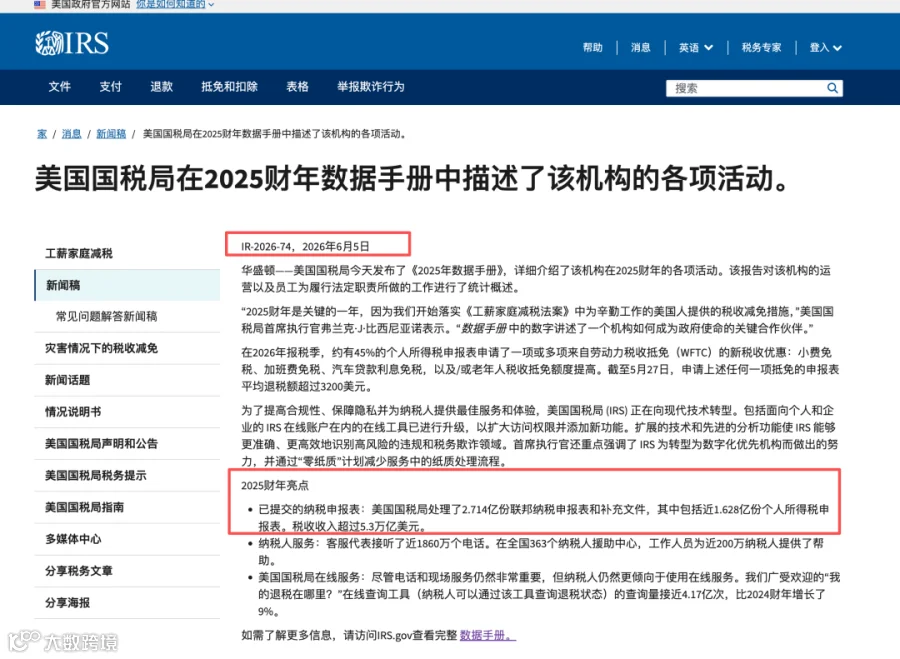The image size is (900, 659).
Task: Open the 表格 navigation menu
Action: pos(297,87)
